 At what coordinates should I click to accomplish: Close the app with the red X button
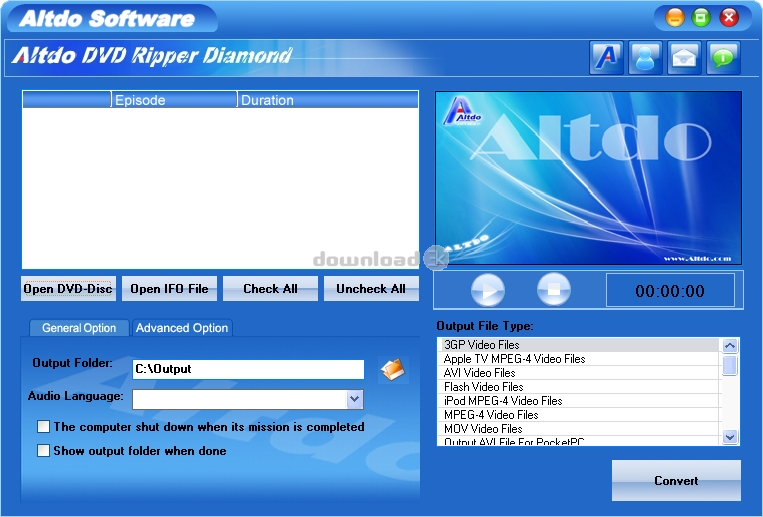click(728, 18)
